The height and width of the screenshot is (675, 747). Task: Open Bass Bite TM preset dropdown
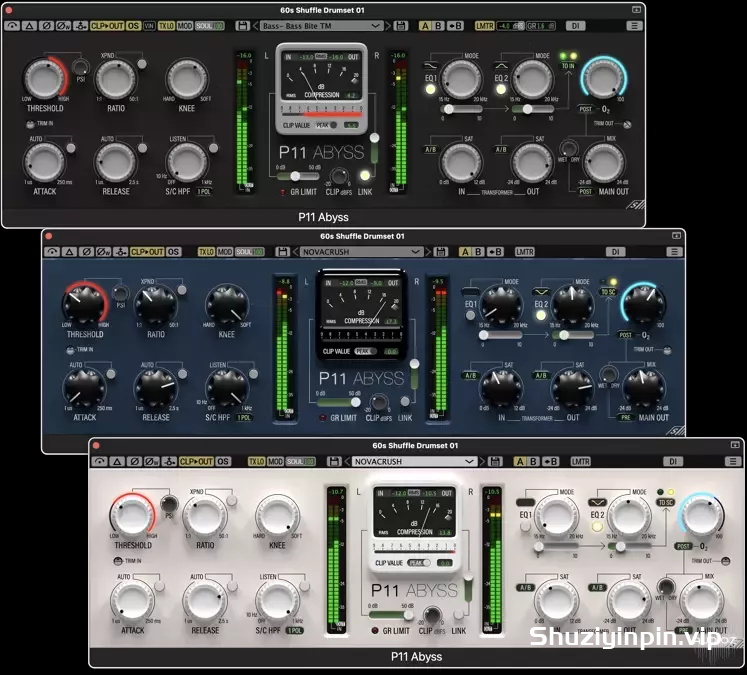coord(322,26)
